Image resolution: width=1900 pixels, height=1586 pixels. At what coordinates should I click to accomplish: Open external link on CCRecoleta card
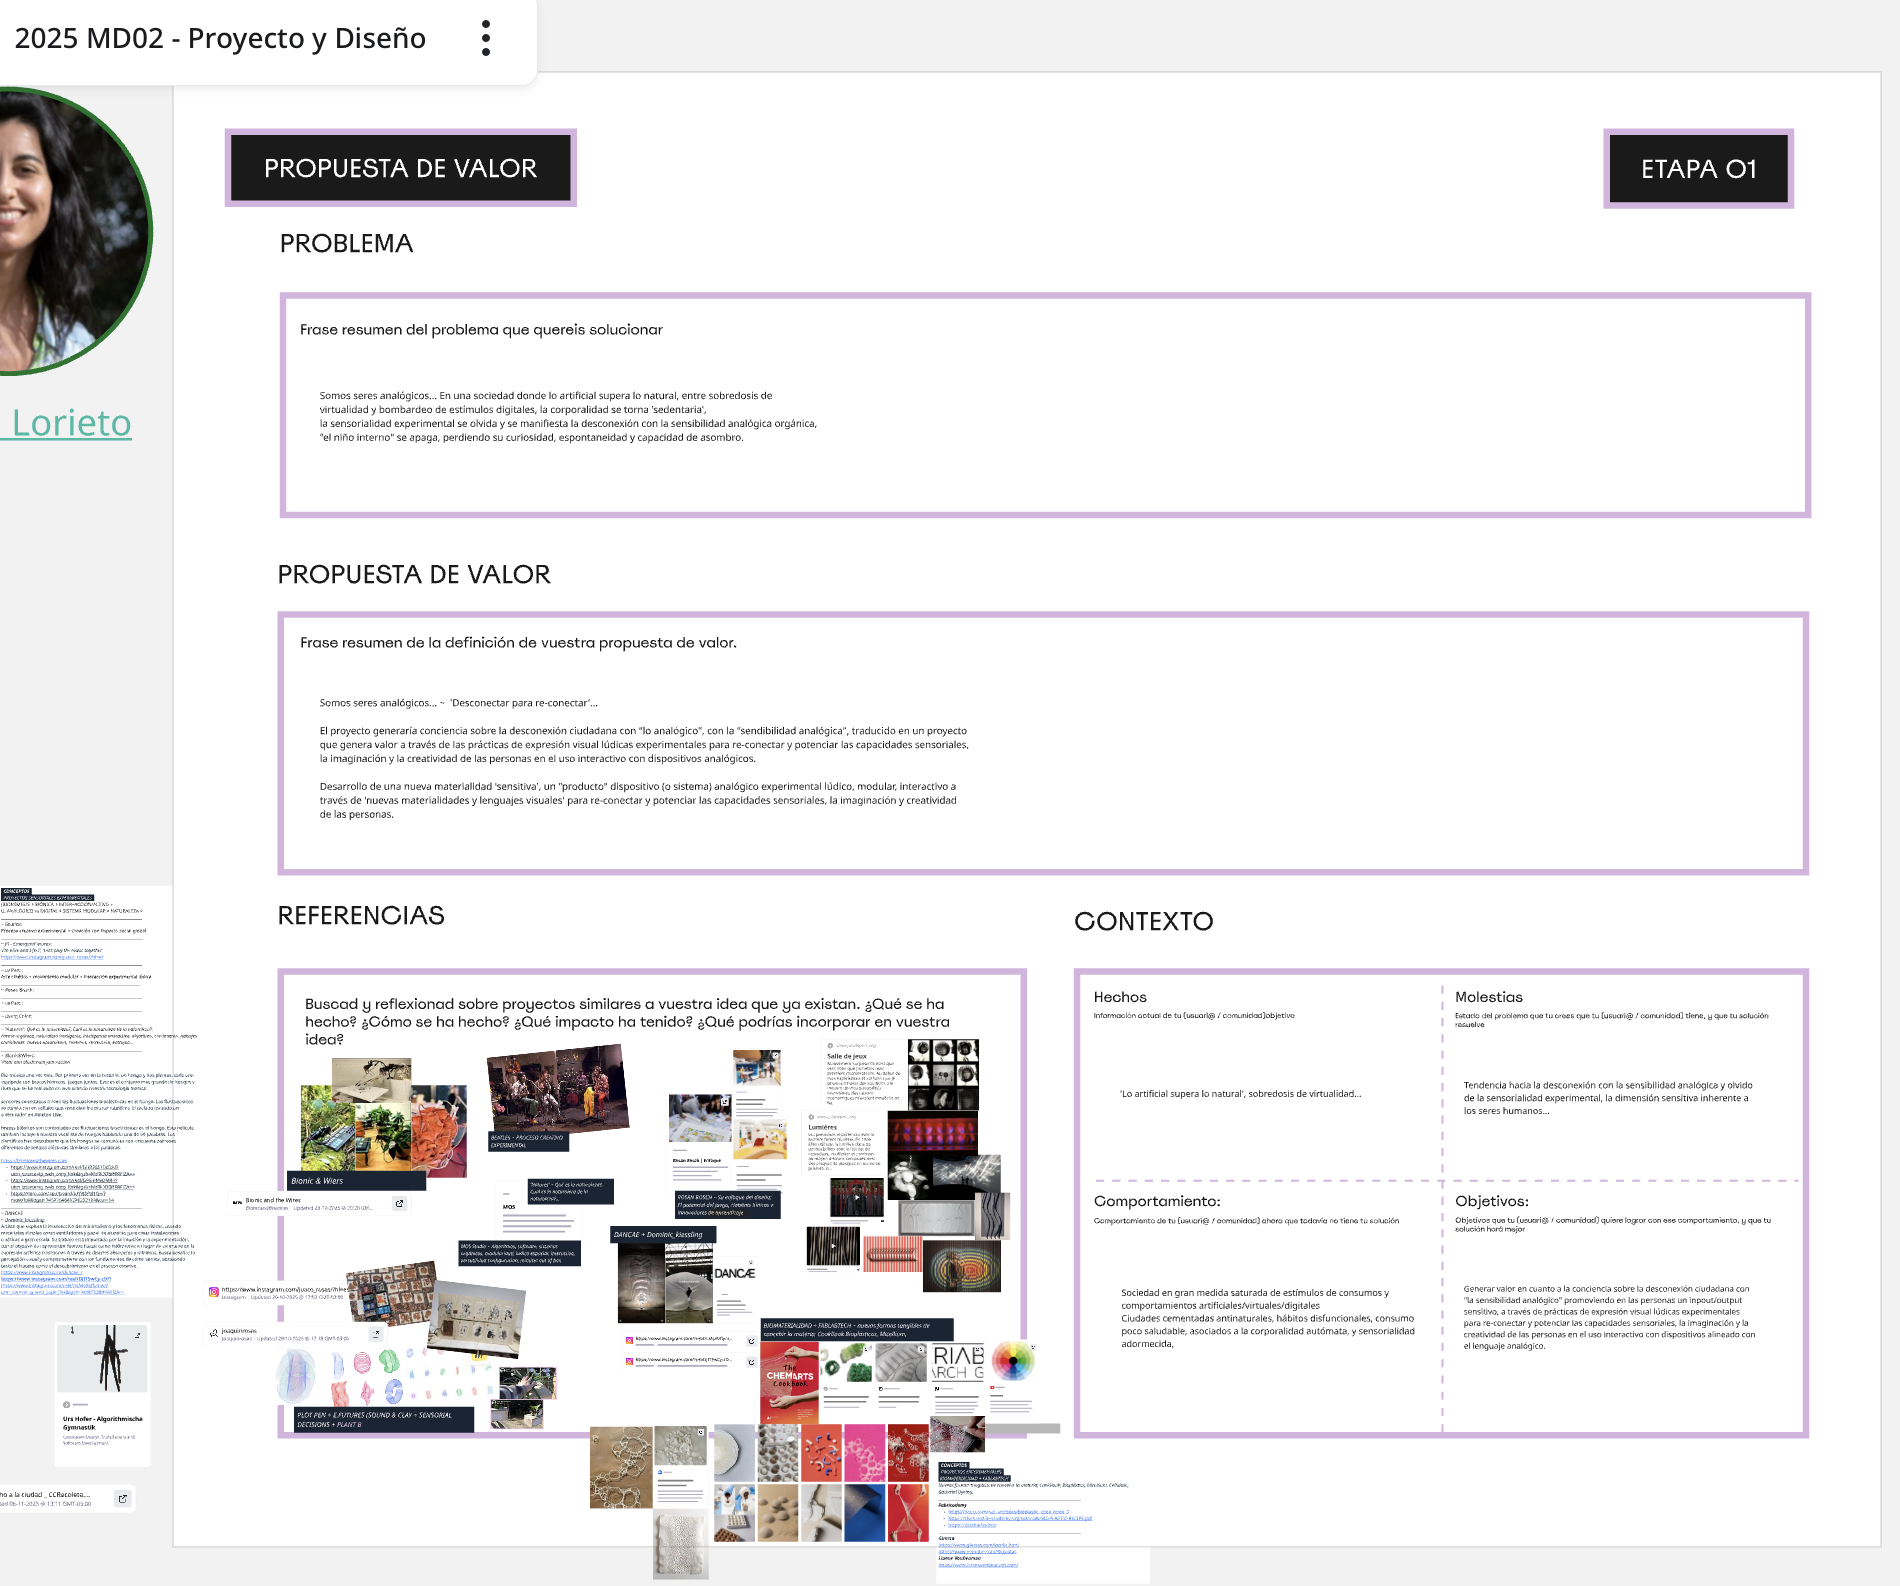coord(122,1498)
